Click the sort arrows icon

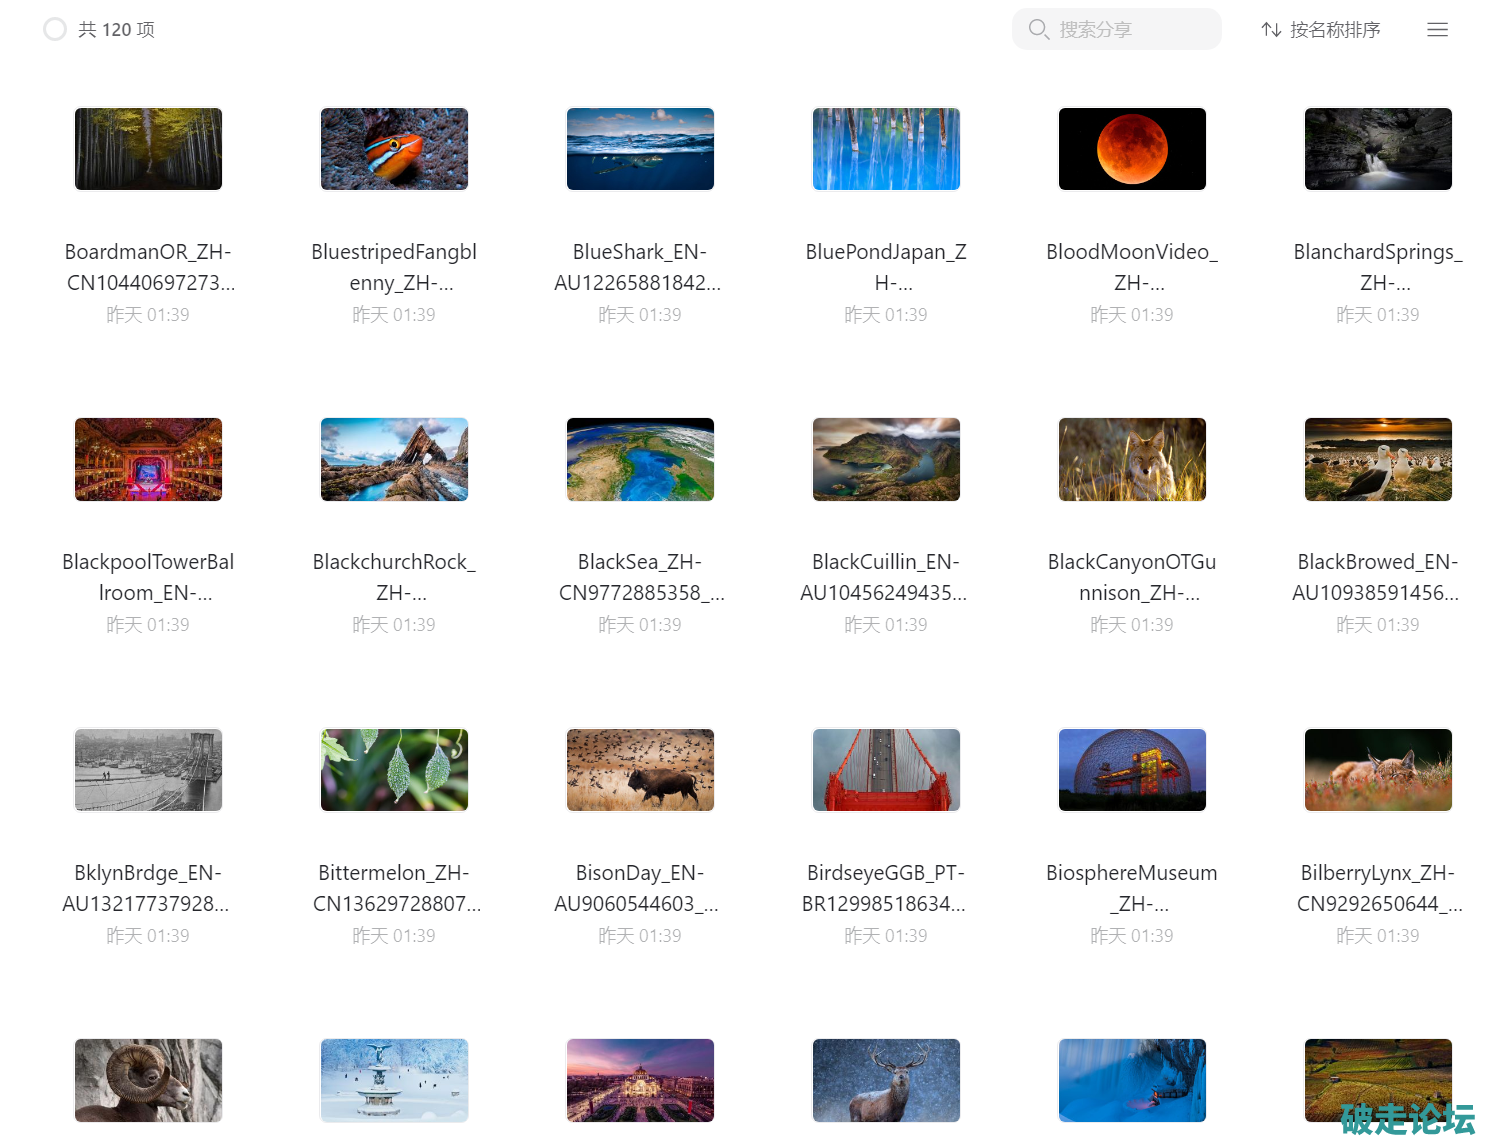[1271, 30]
